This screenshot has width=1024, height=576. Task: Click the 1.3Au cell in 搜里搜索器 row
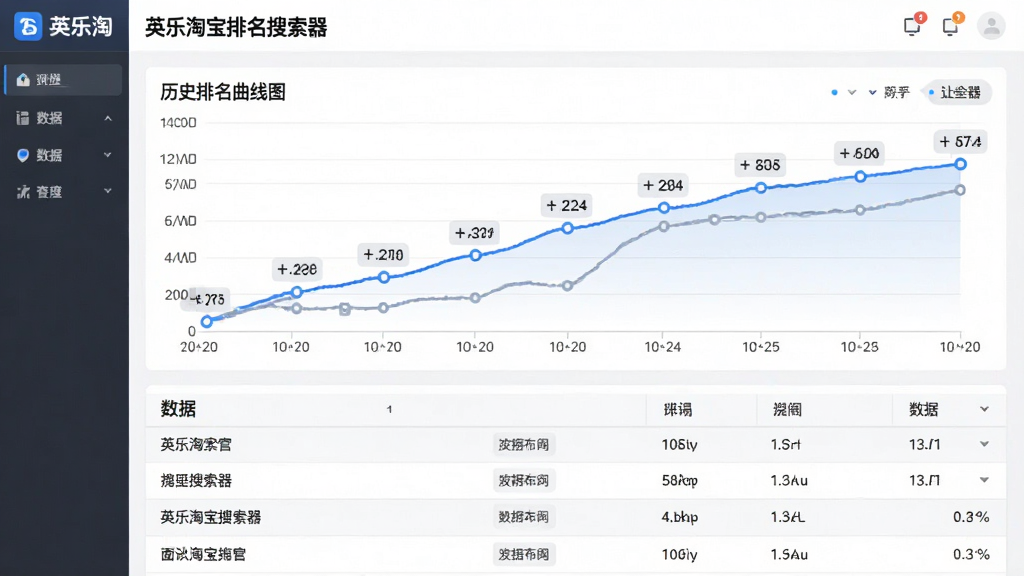pos(789,481)
